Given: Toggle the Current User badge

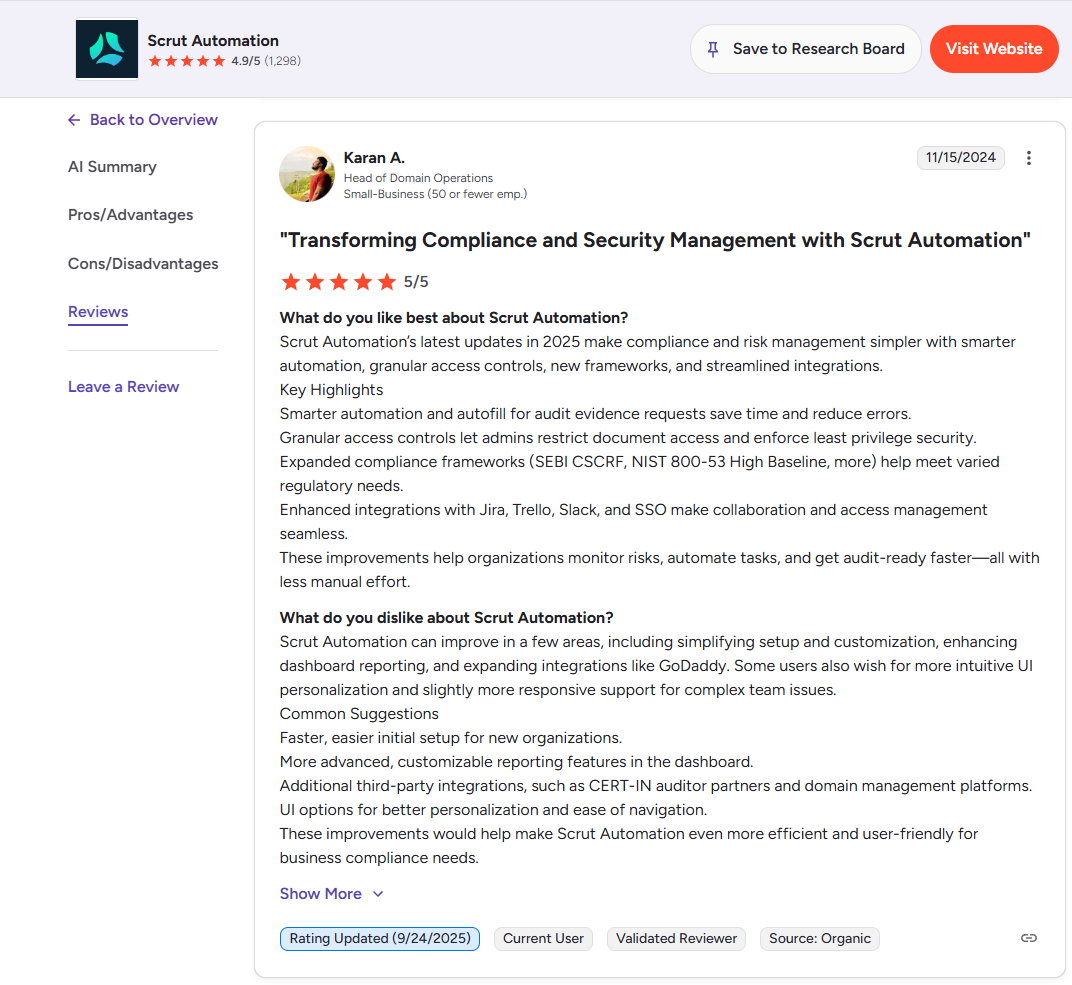Looking at the screenshot, I should pos(543,939).
